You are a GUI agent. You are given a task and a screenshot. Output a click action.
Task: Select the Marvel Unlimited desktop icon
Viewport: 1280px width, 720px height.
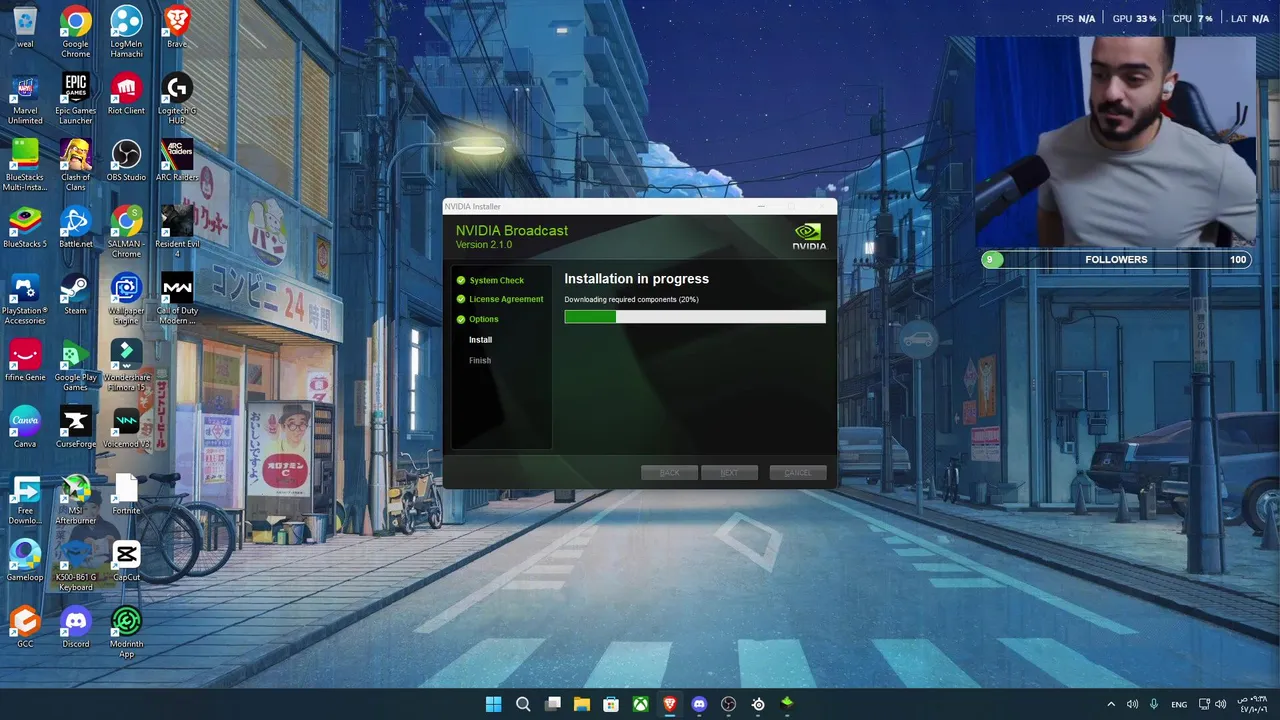(x=25, y=98)
